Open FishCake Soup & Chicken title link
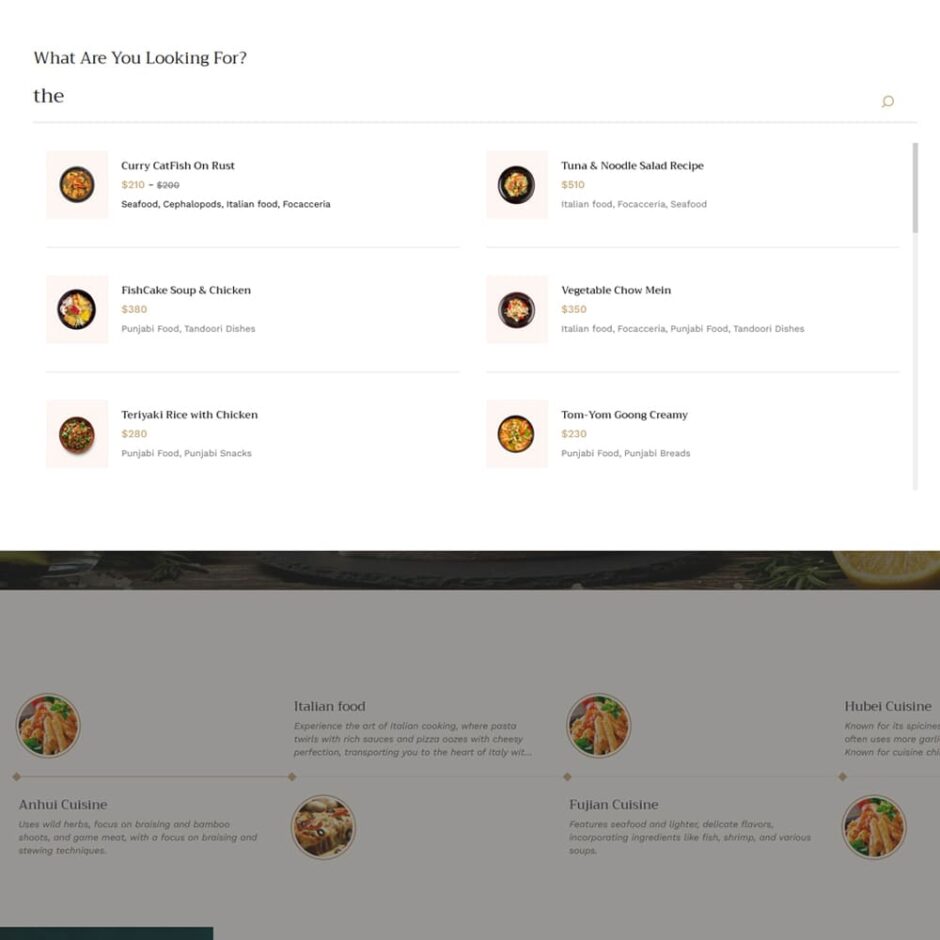 click(x=186, y=290)
